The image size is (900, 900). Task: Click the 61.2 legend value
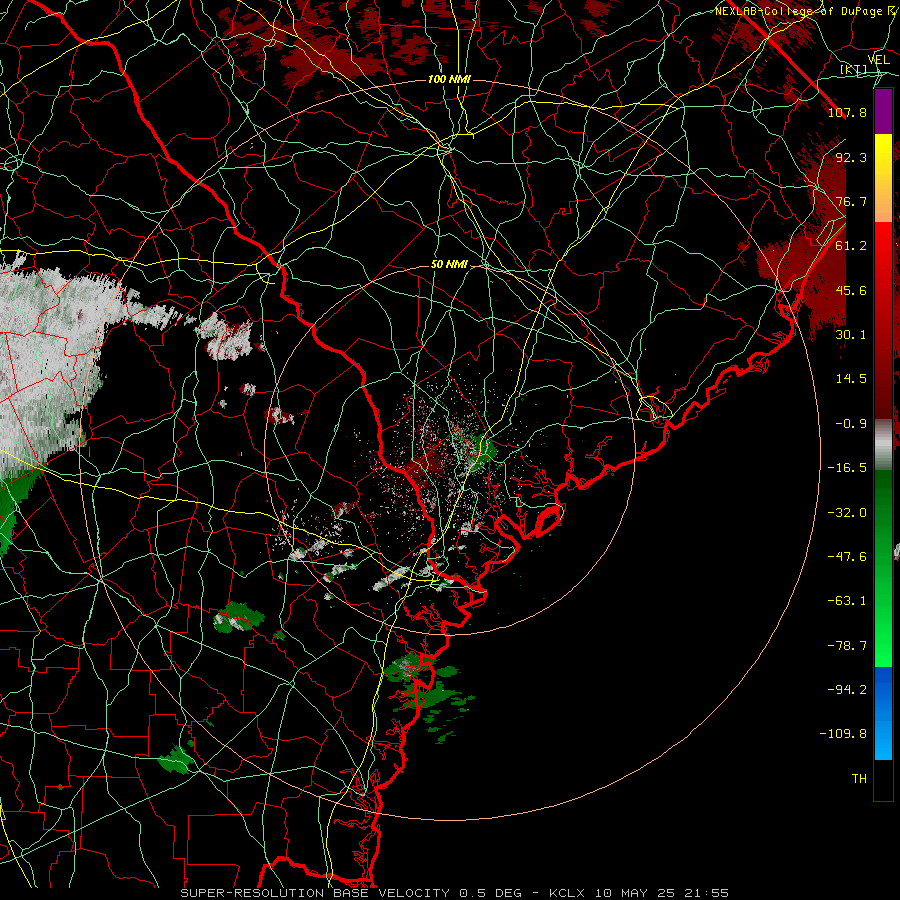851,246
